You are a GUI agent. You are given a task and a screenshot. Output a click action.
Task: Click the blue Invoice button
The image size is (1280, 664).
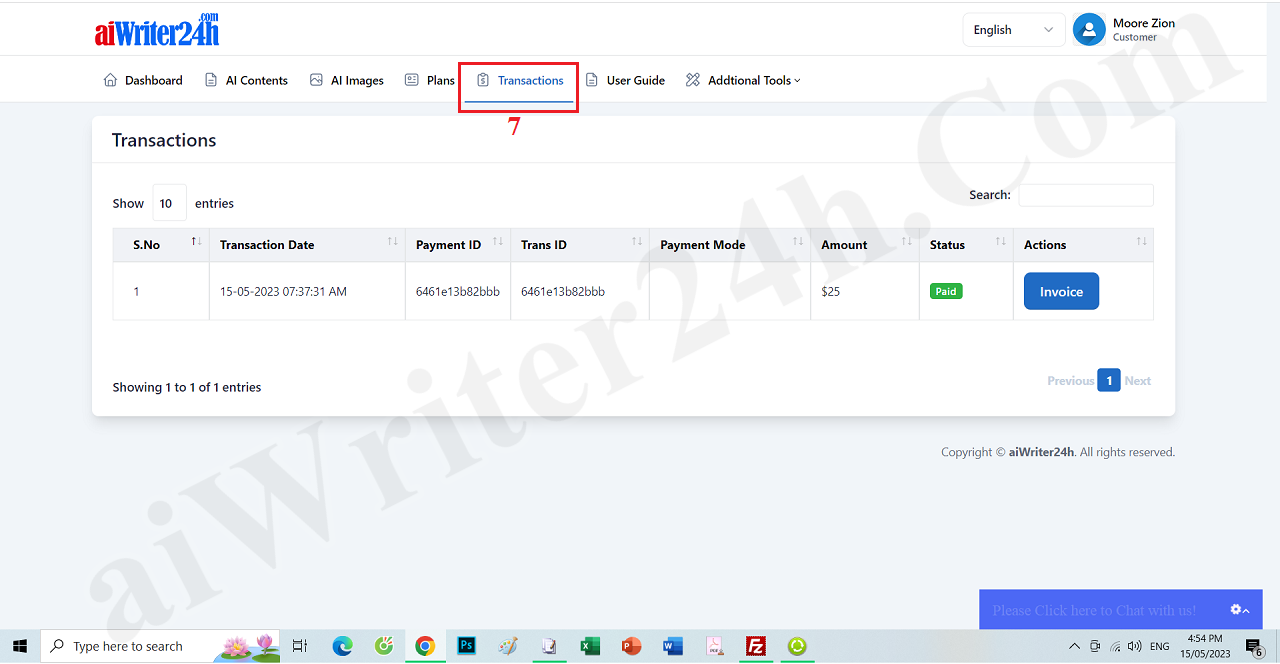pos(1061,292)
